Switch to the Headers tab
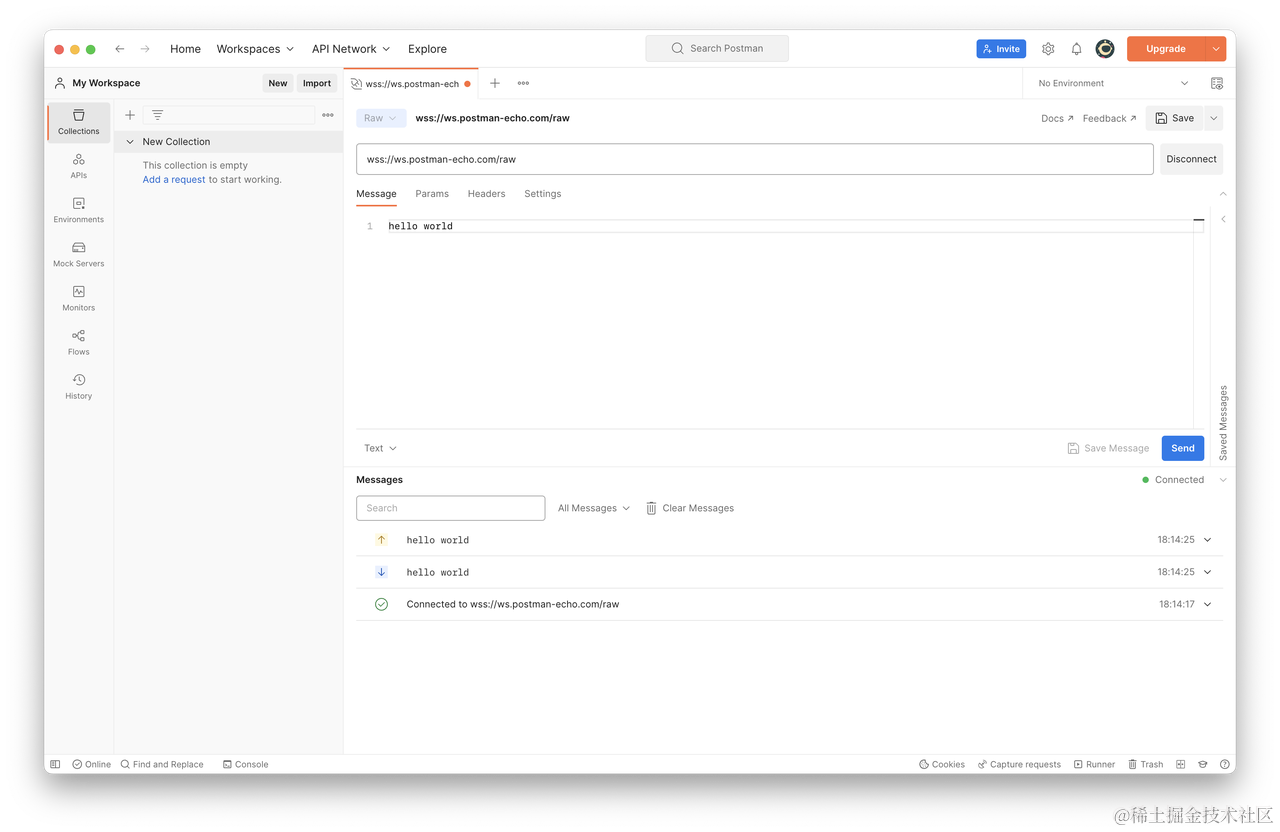This screenshot has height=832, width=1280. click(x=486, y=194)
